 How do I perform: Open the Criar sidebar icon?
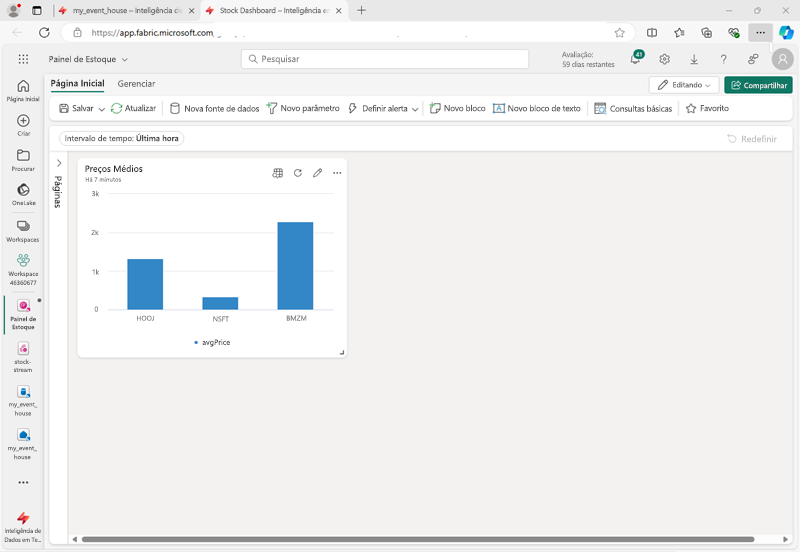(x=23, y=126)
